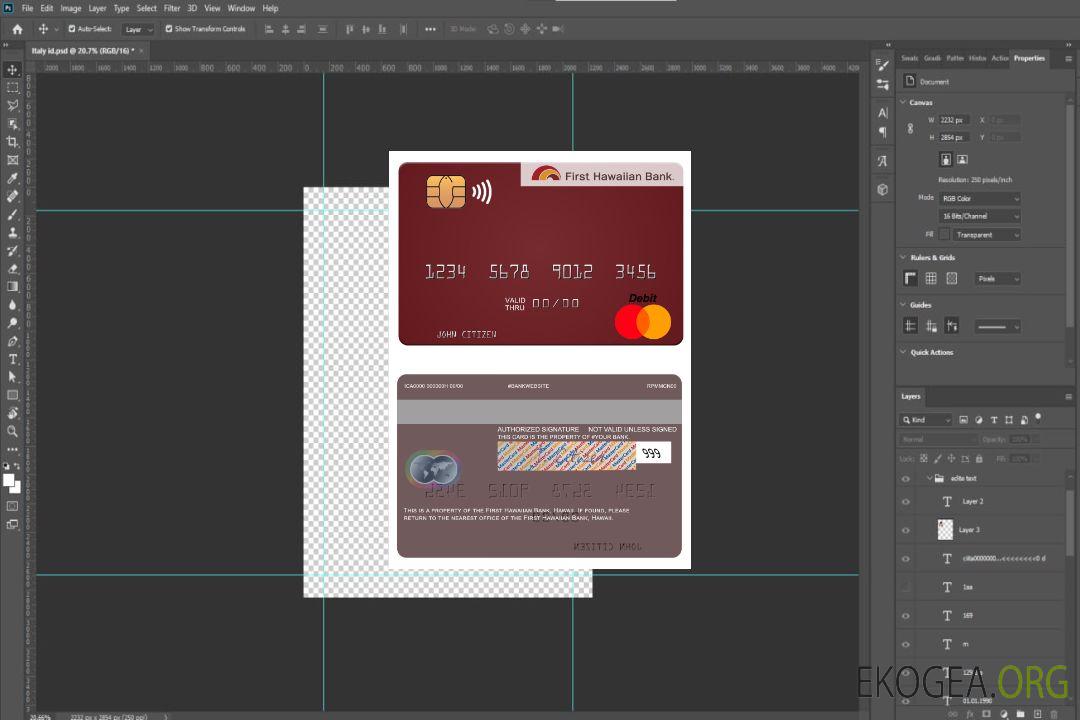Screen dimensions: 1080x720
Task: Toggle Show Transform Controls checkbox
Action: pos(169,29)
